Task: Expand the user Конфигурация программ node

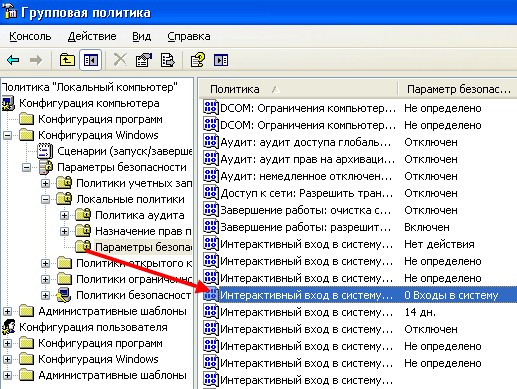Action: pyautogui.click(x=7, y=343)
